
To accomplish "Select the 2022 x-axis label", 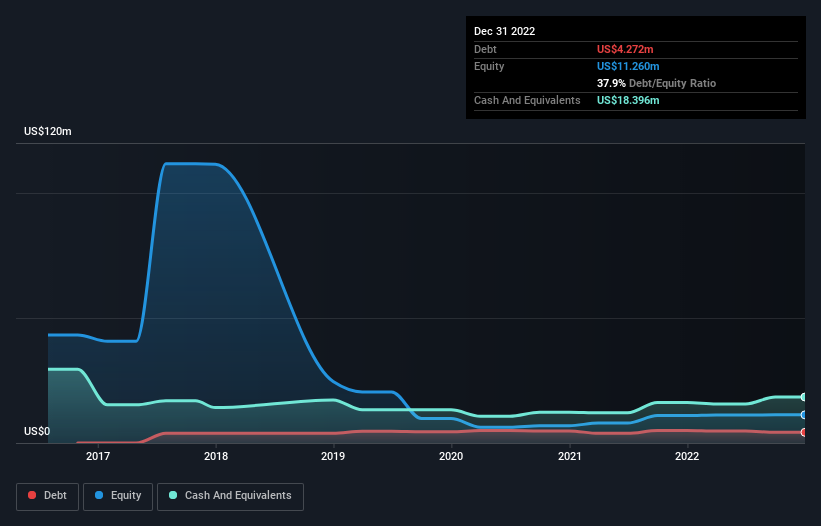I will (x=687, y=456).
